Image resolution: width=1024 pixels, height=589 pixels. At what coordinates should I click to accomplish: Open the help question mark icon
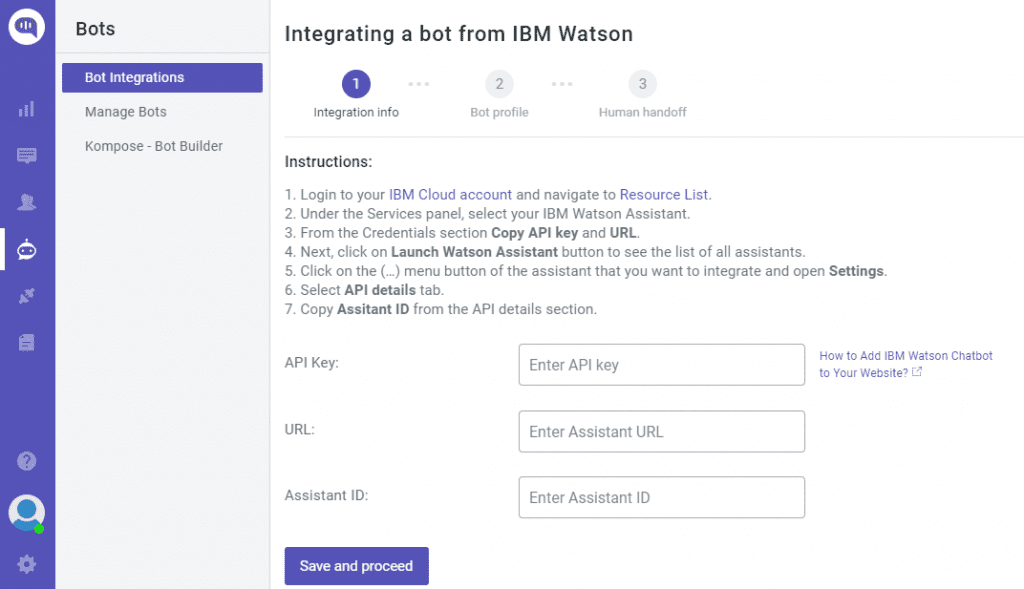(27, 461)
